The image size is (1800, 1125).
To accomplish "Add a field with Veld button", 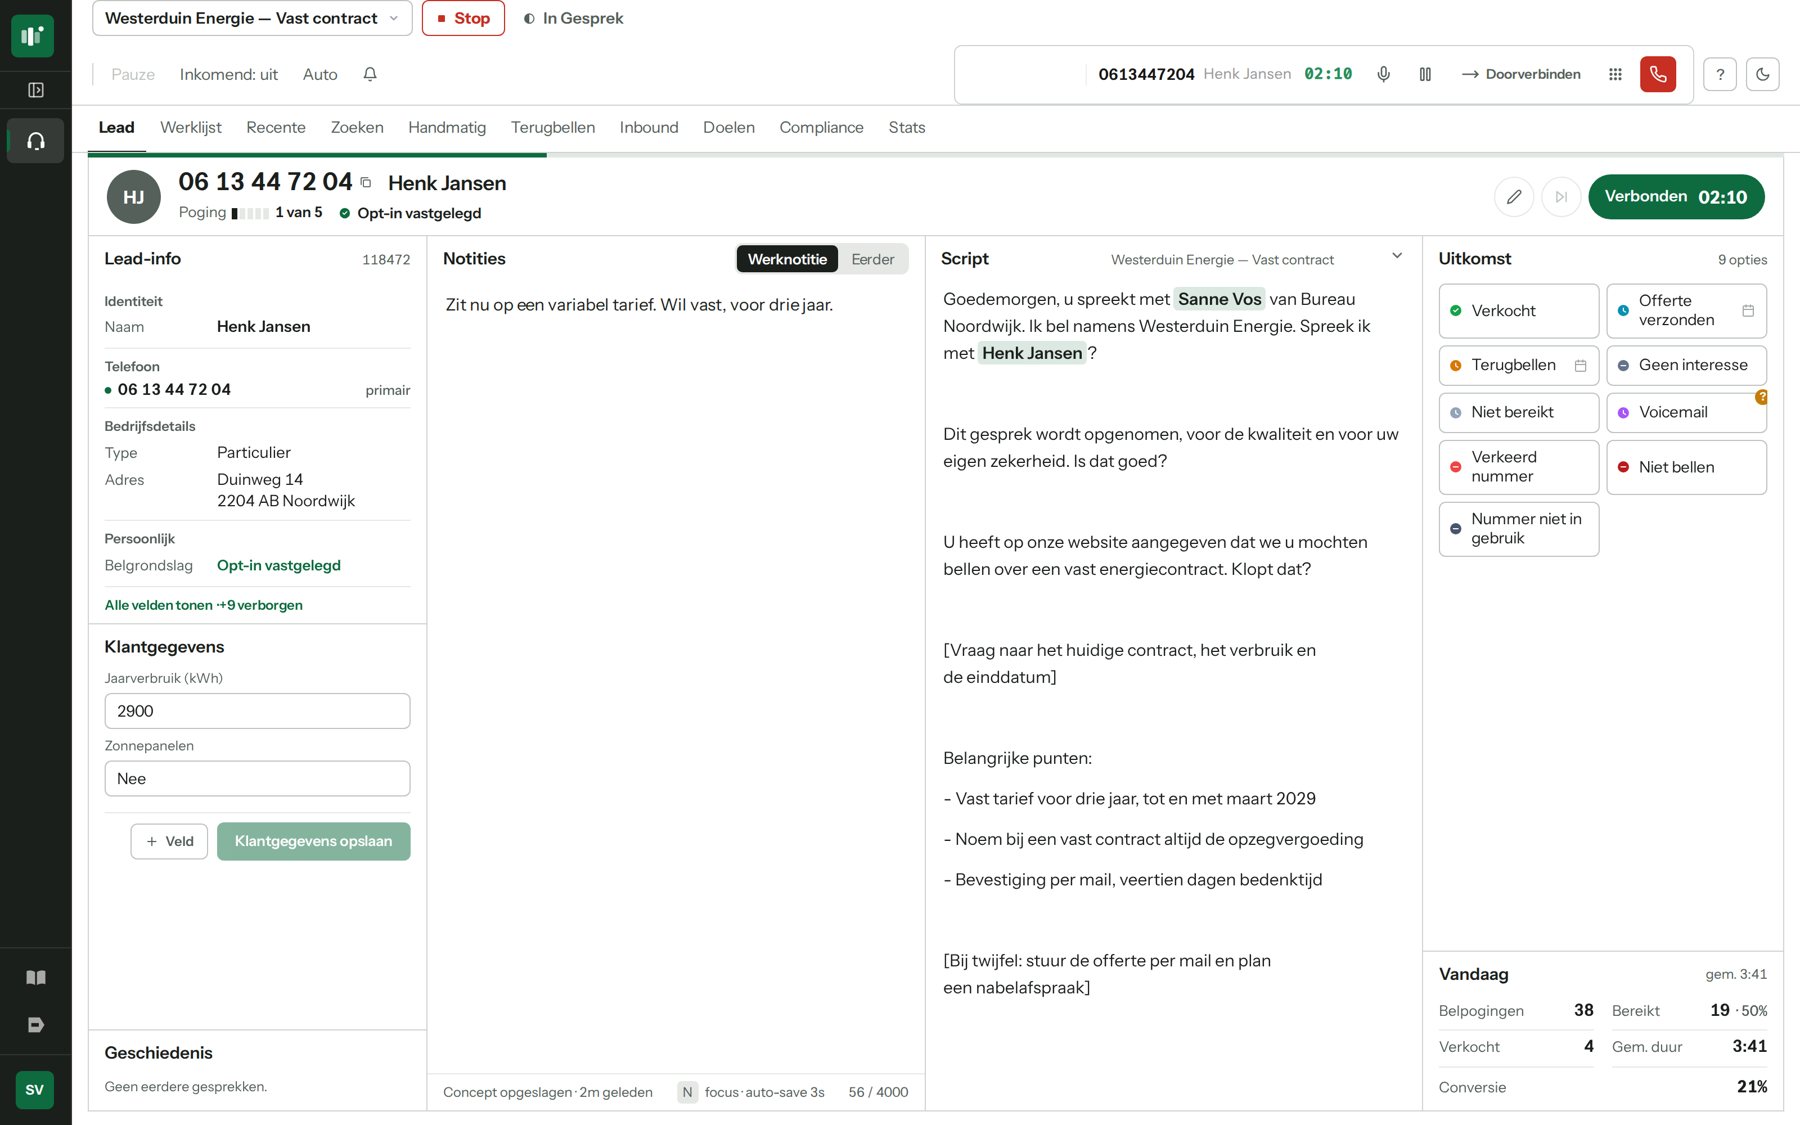I will [169, 841].
